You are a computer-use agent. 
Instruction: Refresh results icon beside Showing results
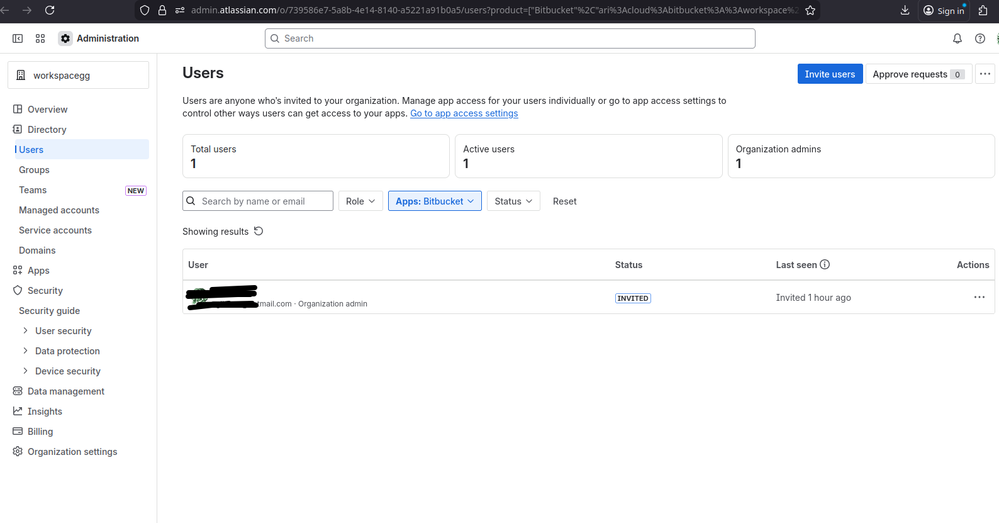point(259,231)
